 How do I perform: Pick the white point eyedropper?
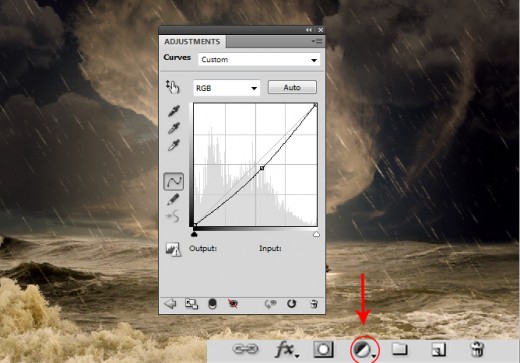tap(174, 145)
